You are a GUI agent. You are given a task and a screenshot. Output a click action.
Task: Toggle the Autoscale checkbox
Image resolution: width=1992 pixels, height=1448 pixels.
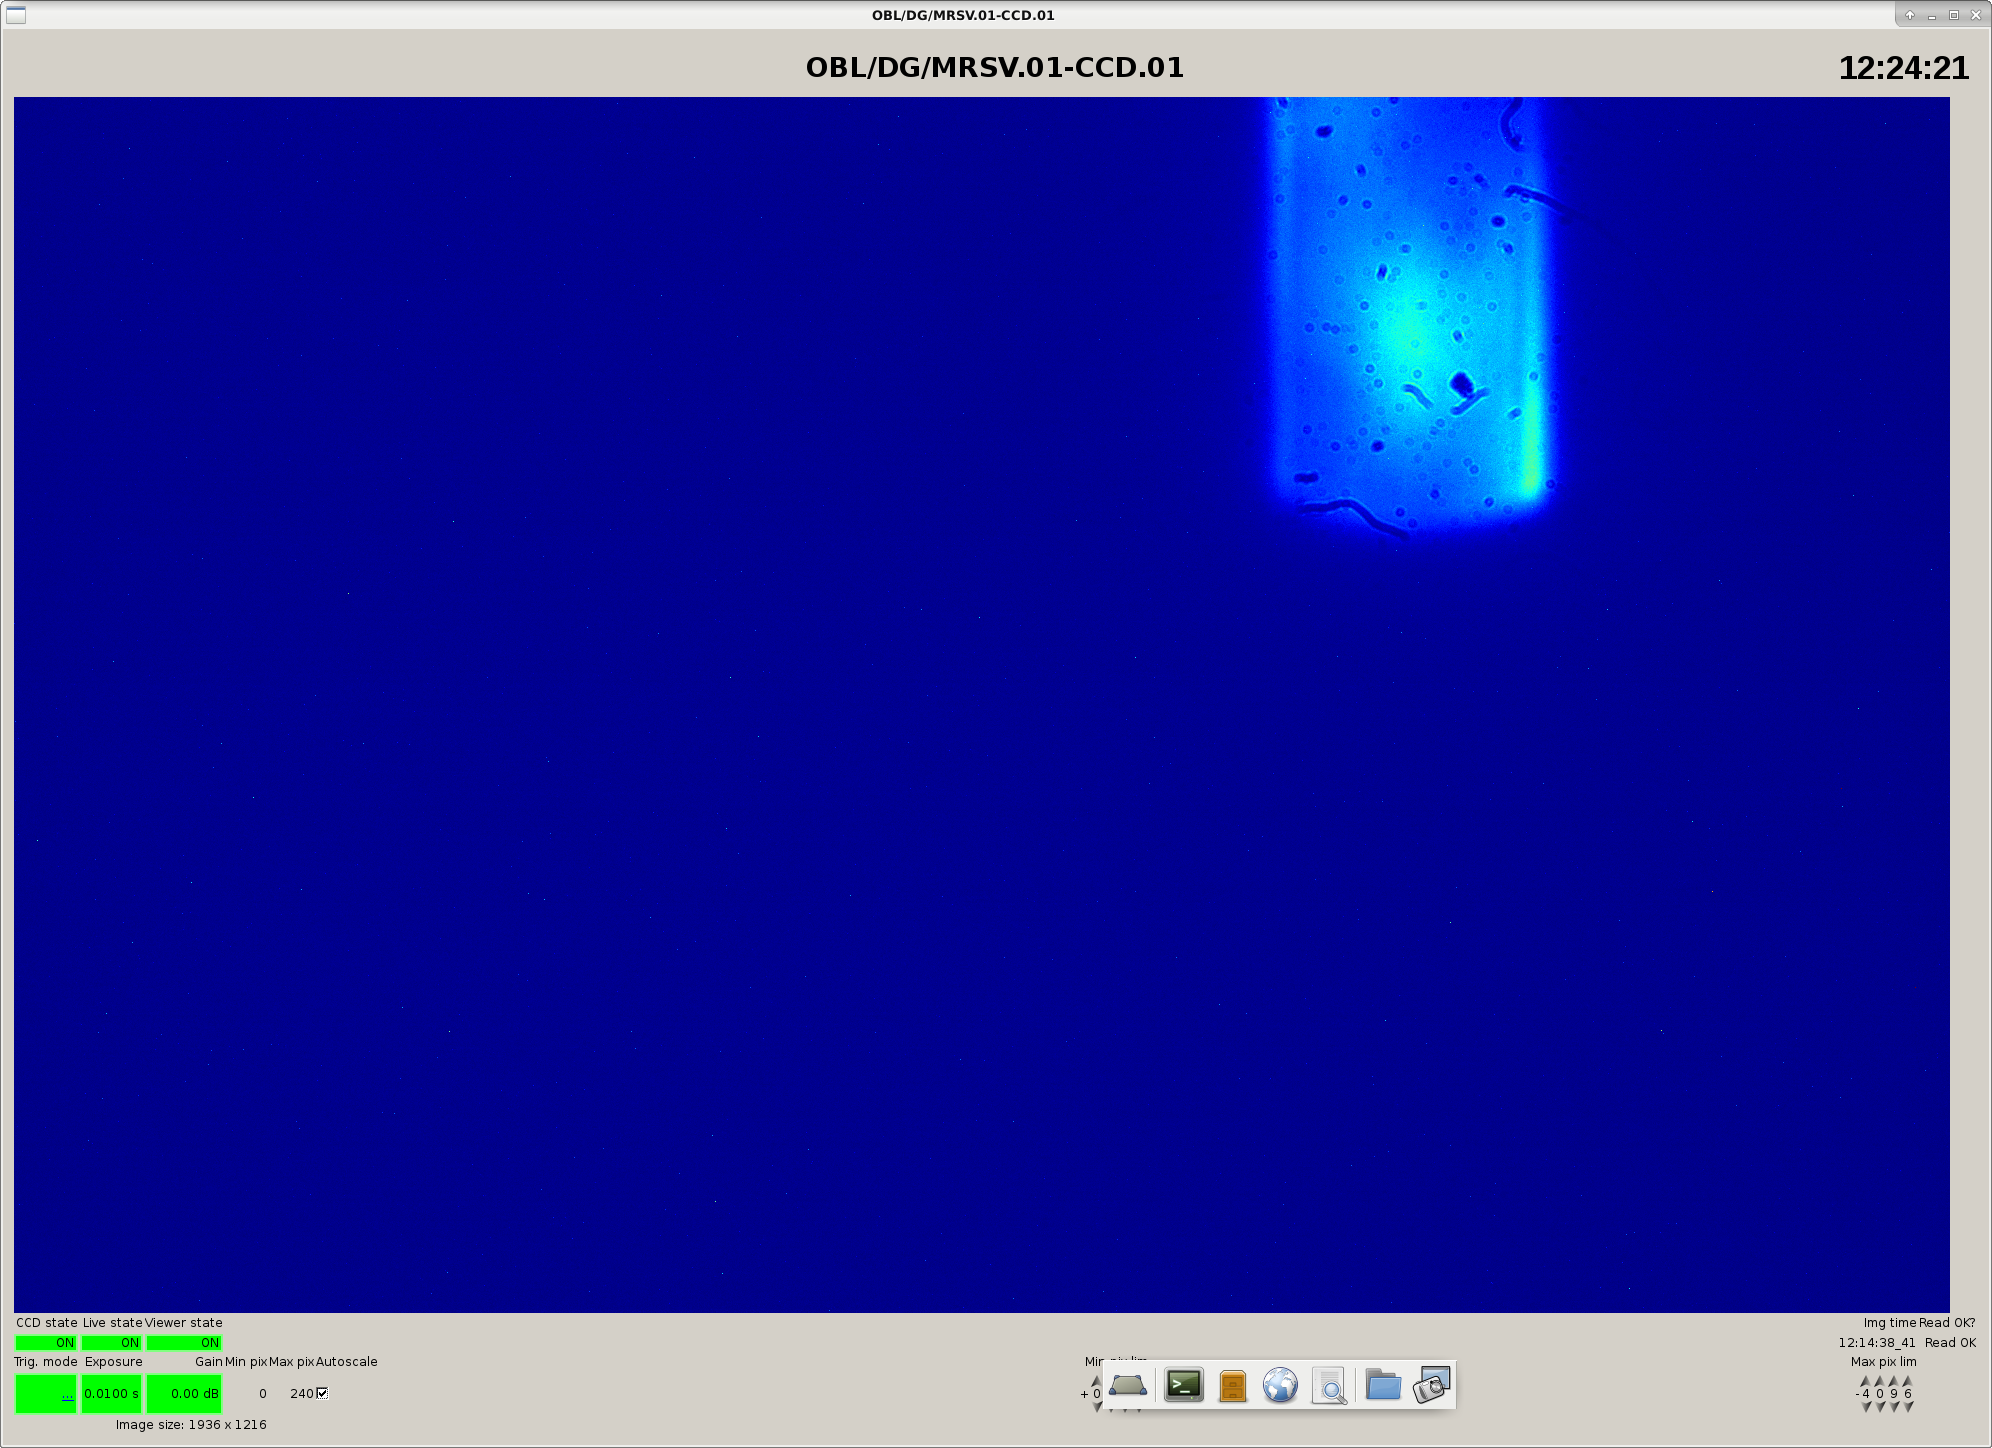322,1393
